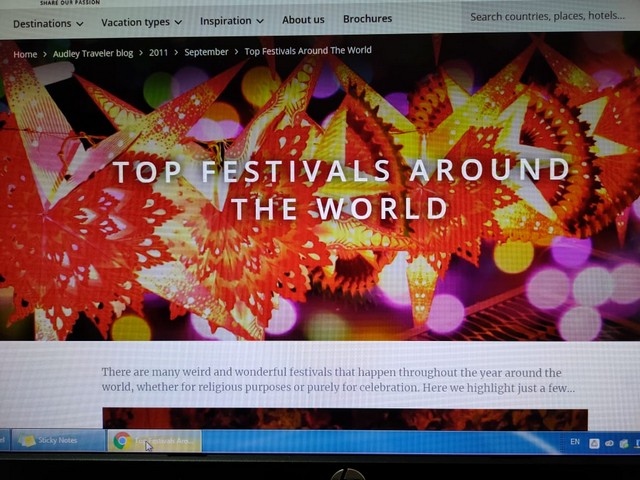640x480 pixels.
Task: Switch to the Chrome taskbar window
Action: (155, 440)
